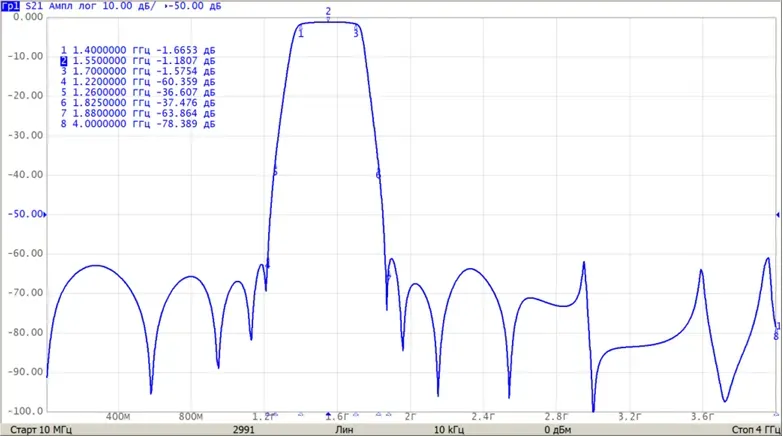The height and width of the screenshot is (437, 783).
Task: Click marker 8 at the trace's end
Action: pyautogui.click(x=776, y=336)
